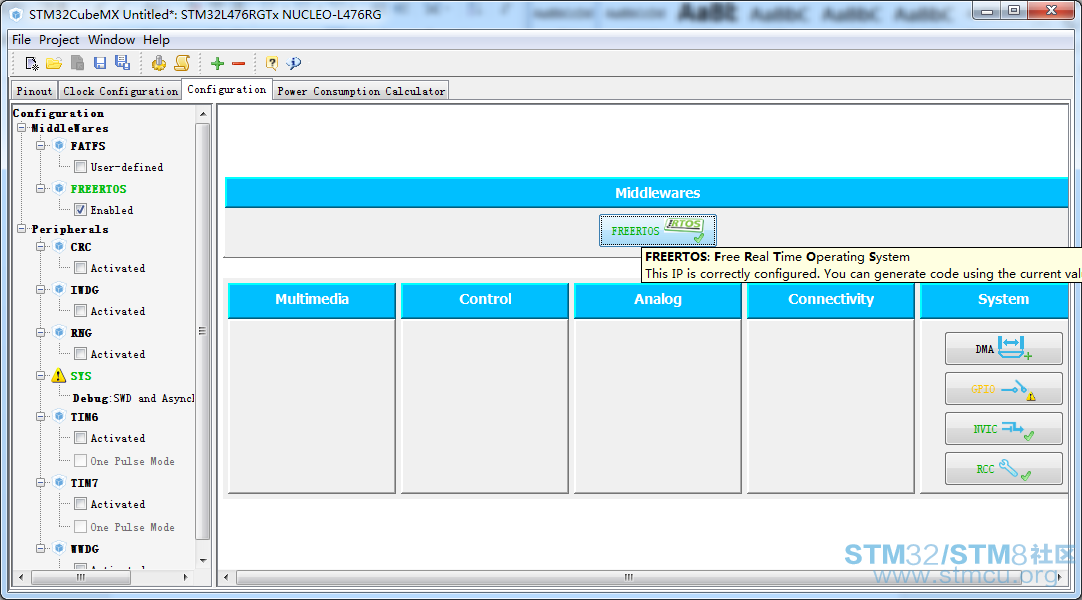Click the greyed-out import project icon
The height and width of the screenshot is (600, 1082).
(77, 63)
